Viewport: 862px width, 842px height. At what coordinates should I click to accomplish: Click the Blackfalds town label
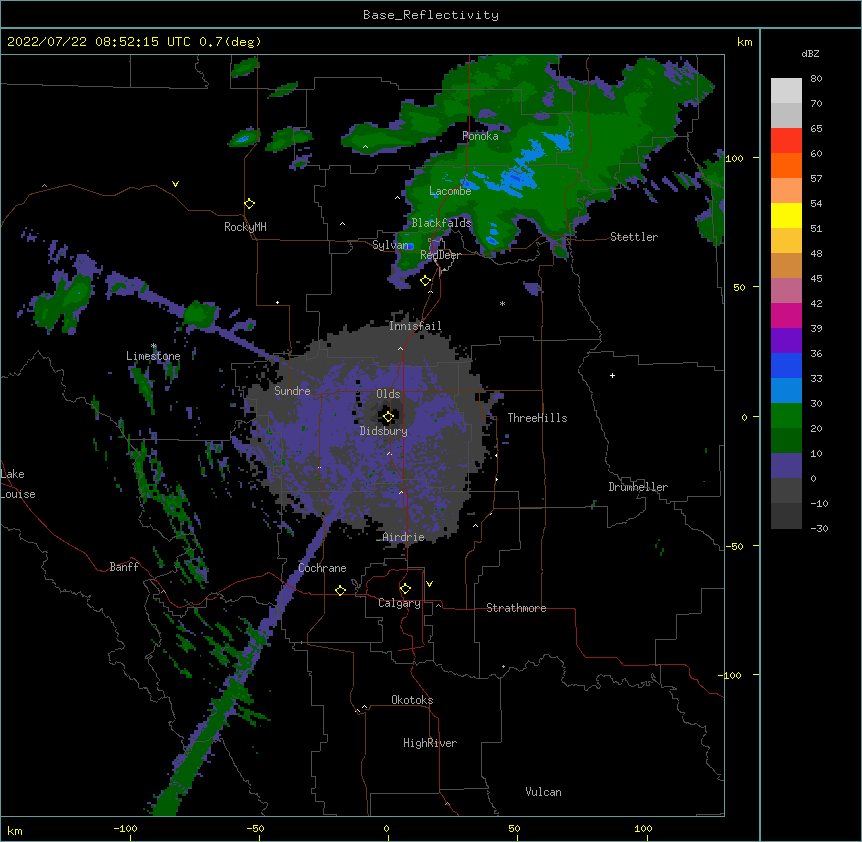[441, 223]
